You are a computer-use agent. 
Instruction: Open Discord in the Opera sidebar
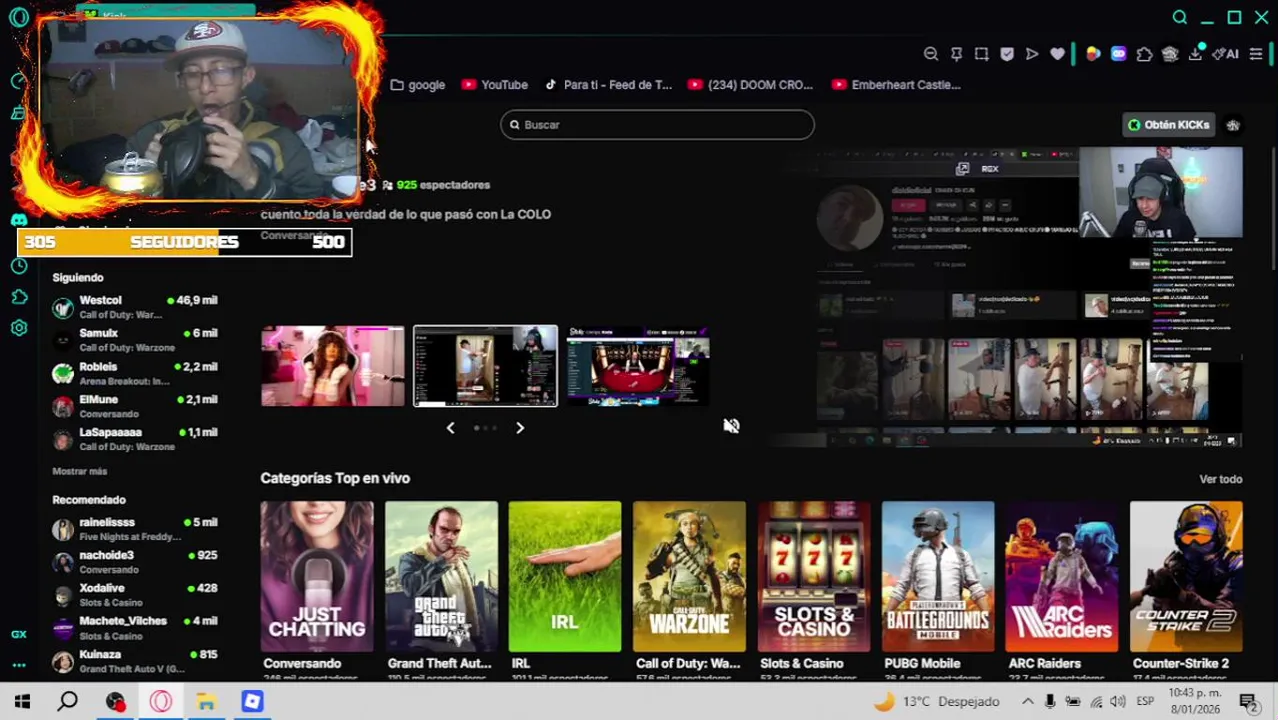pos(19,220)
